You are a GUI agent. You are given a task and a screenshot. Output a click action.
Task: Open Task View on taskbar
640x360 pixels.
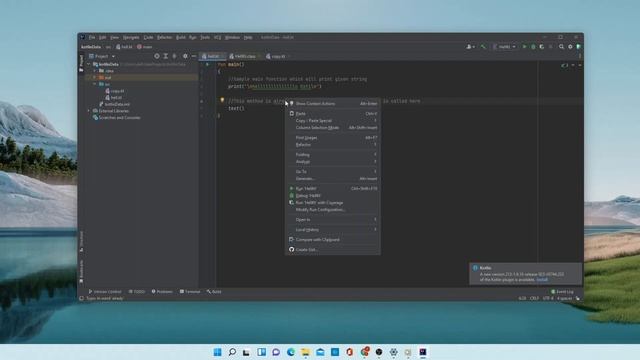pos(246,352)
